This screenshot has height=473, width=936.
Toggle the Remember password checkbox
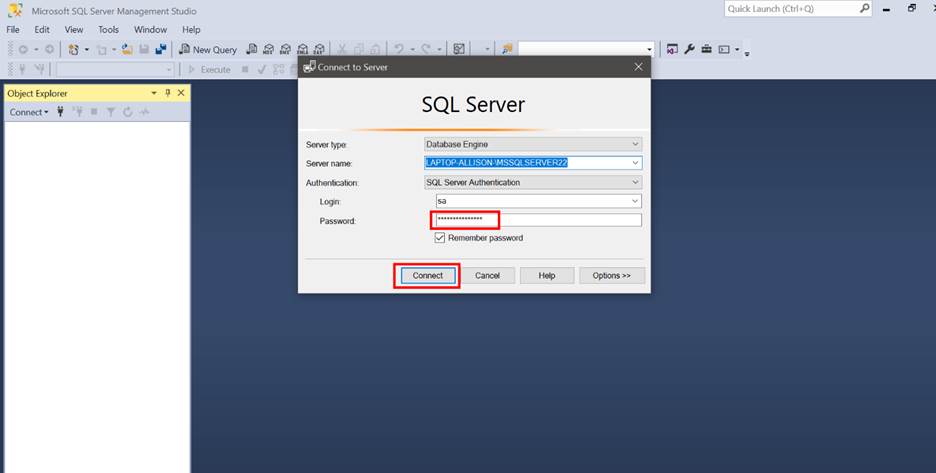click(440, 238)
